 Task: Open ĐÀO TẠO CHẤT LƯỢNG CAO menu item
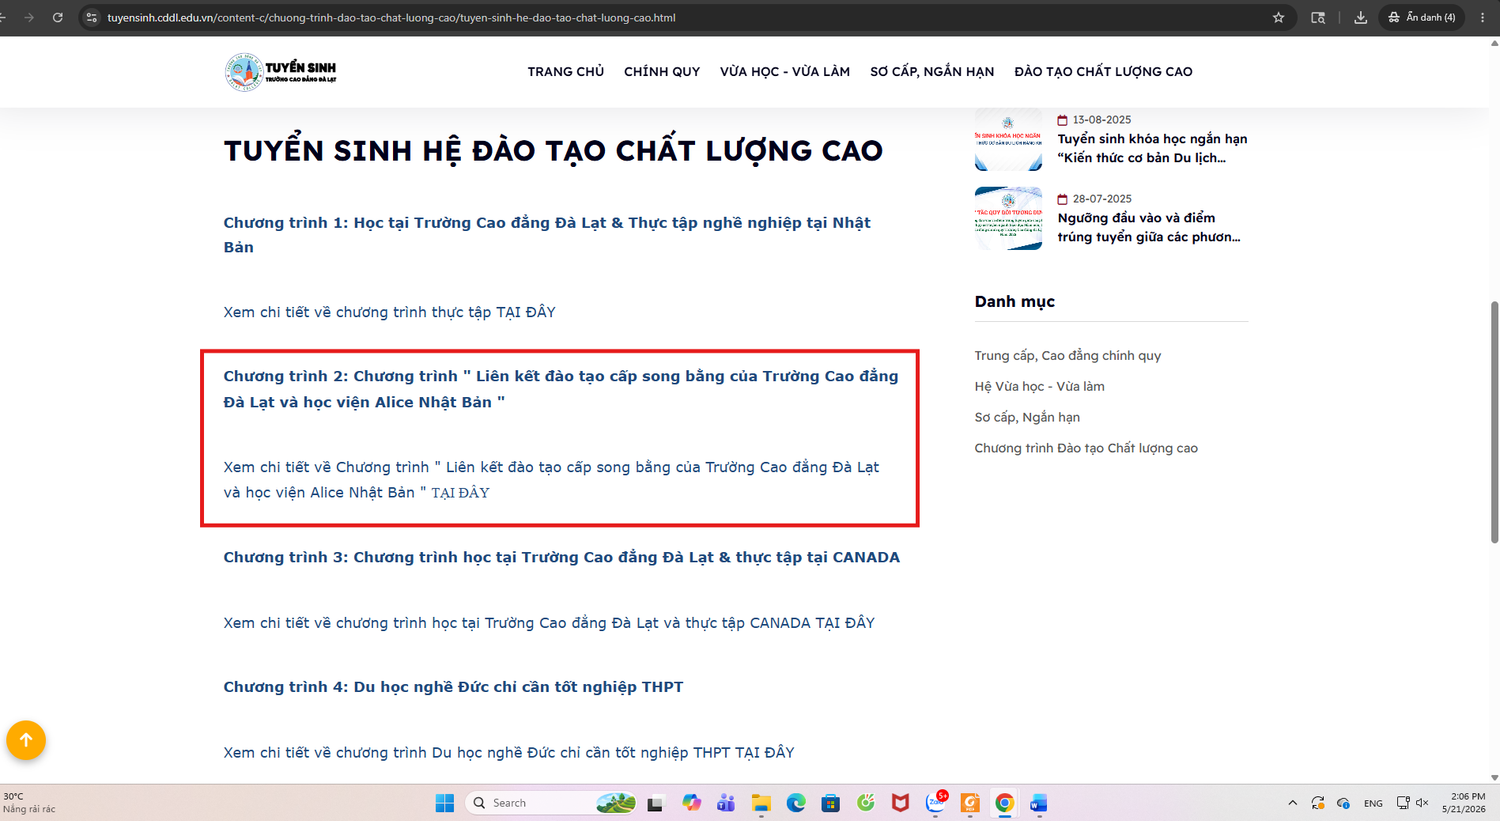click(x=1103, y=72)
